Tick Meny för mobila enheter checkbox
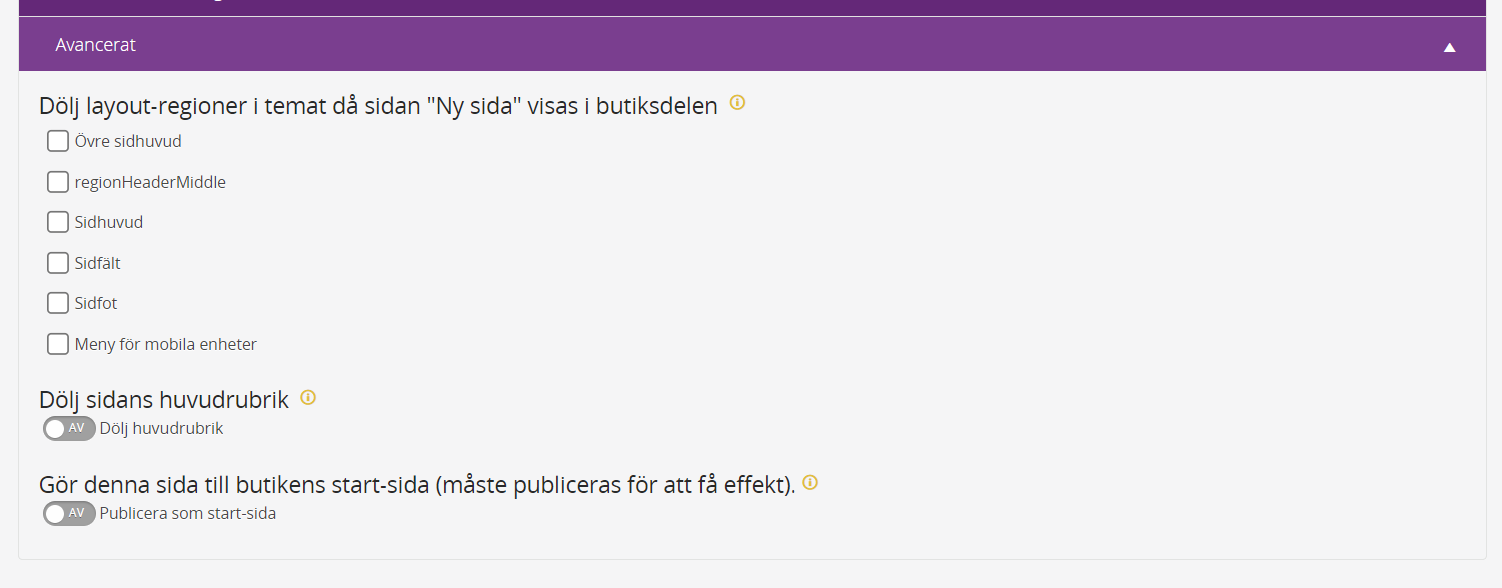1502x588 pixels. pos(58,344)
